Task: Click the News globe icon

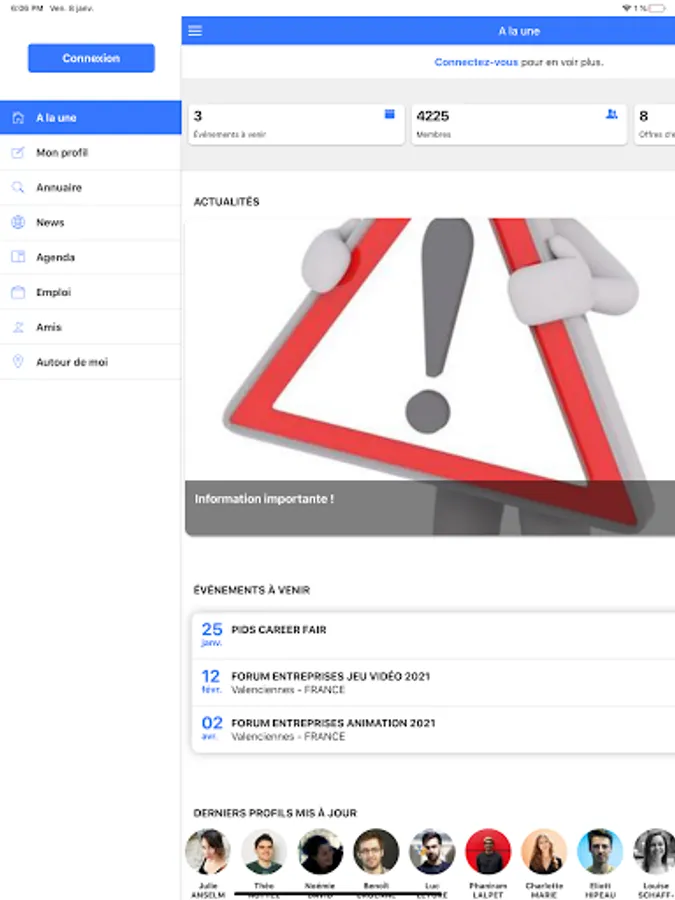Action: pyautogui.click(x=18, y=223)
